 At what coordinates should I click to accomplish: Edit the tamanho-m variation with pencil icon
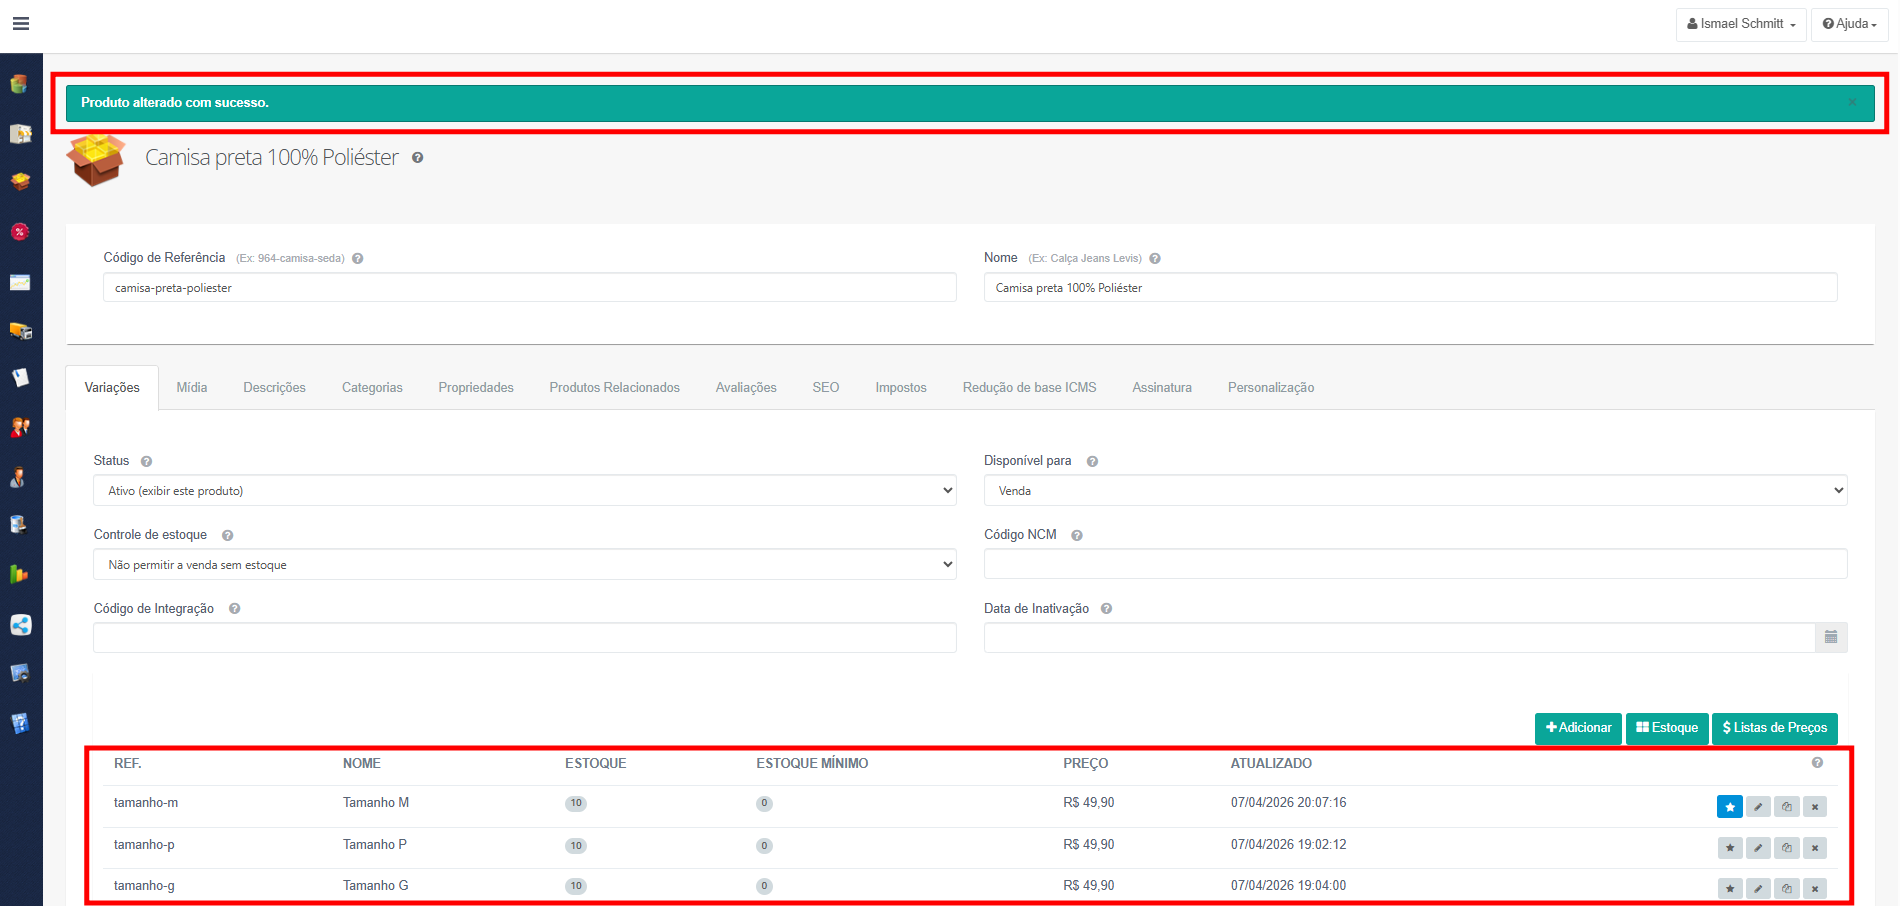(x=1758, y=806)
